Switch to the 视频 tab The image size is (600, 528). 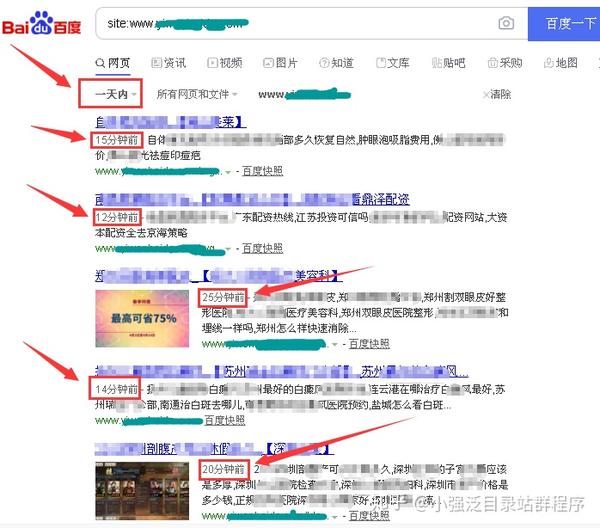(225, 63)
